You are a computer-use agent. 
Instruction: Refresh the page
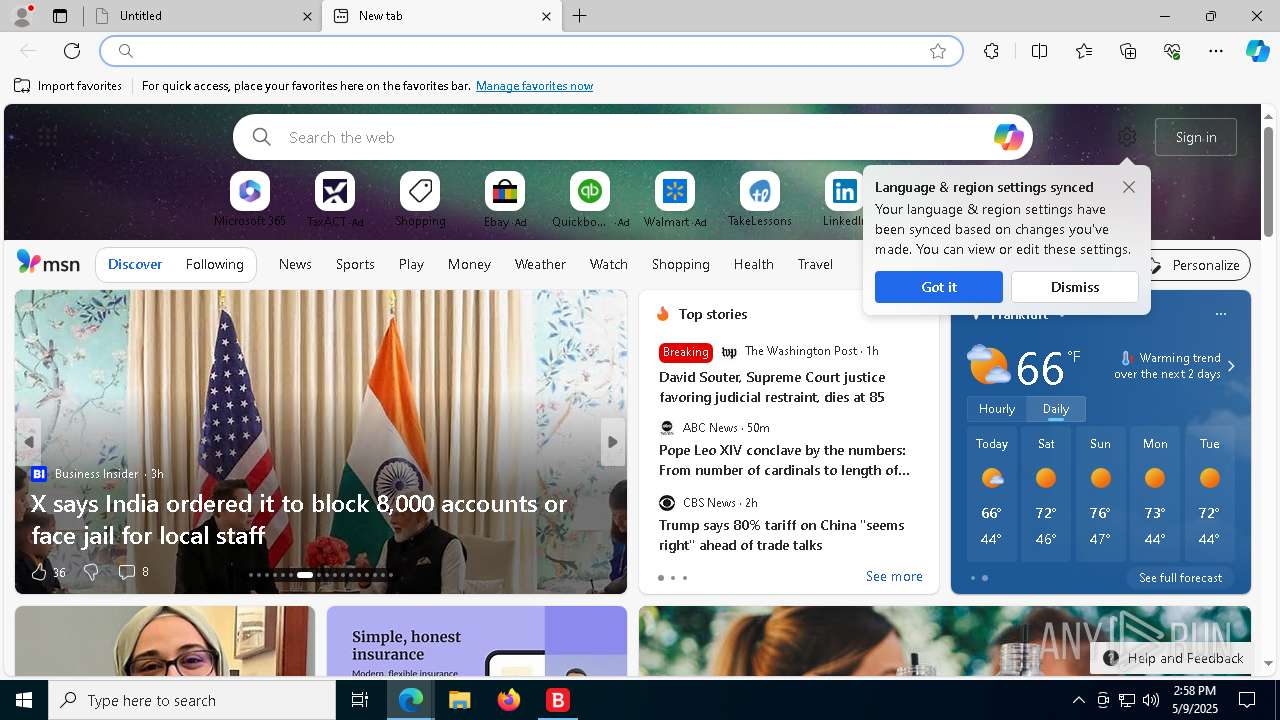(72, 51)
